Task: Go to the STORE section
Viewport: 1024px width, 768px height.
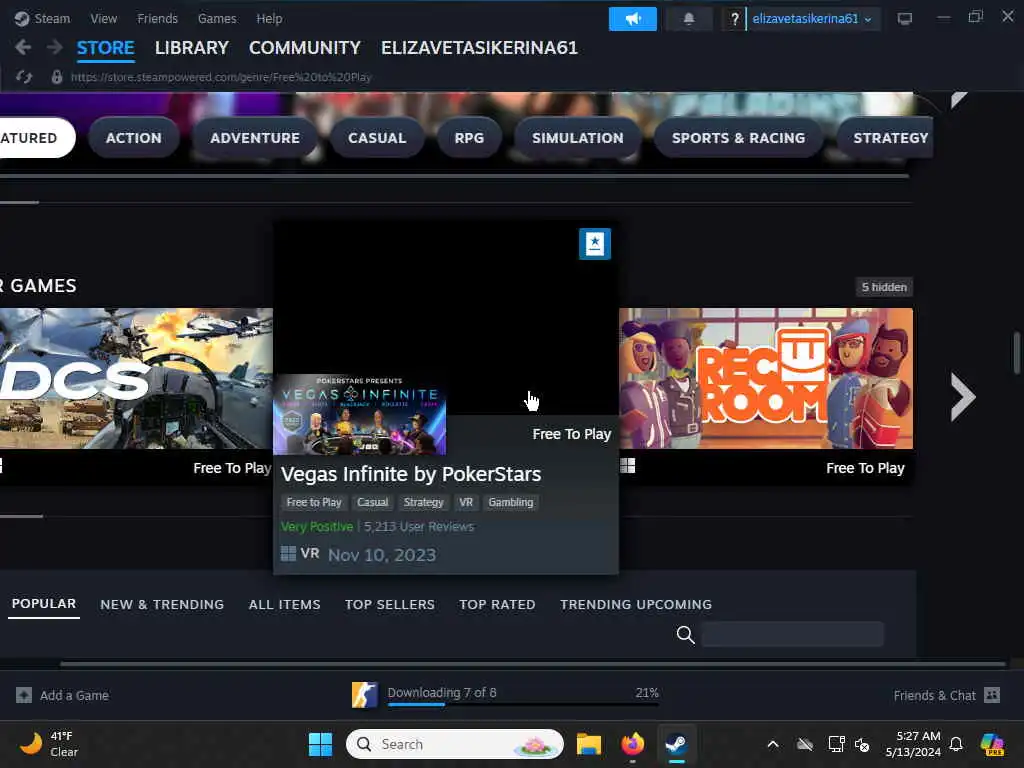Action: pyautogui.click(x=105, y=48)
